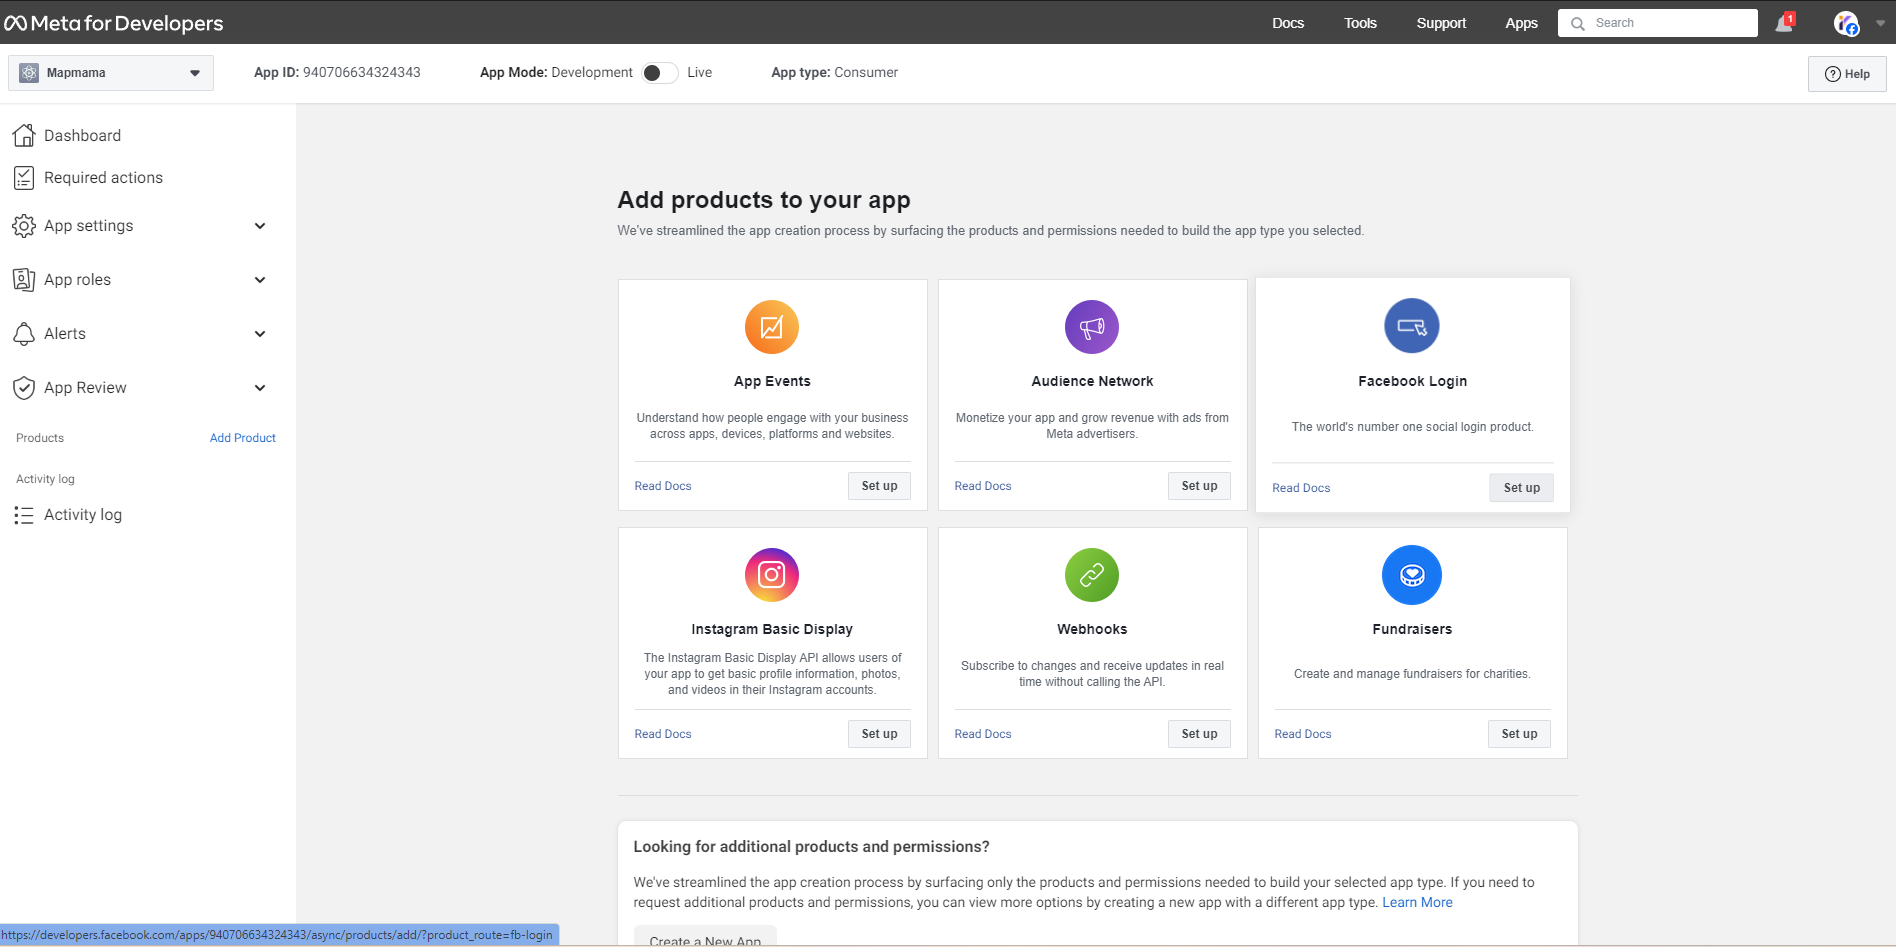1896x947 pixels.
Task: Read Docs for App Events
Action: click(x=663, y=486)
